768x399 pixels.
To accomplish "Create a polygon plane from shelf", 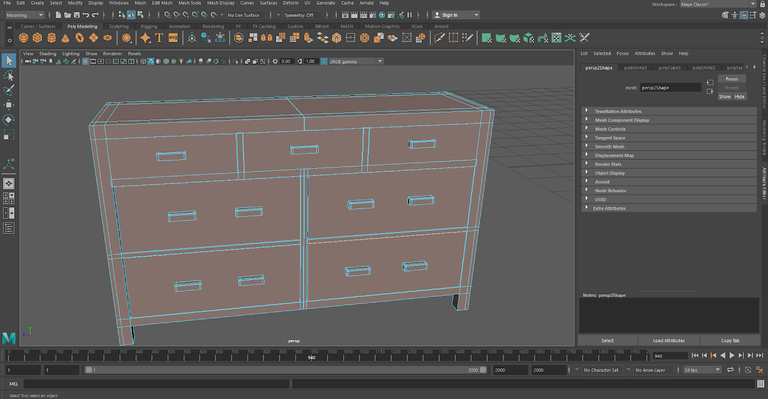I will point(93,38).
